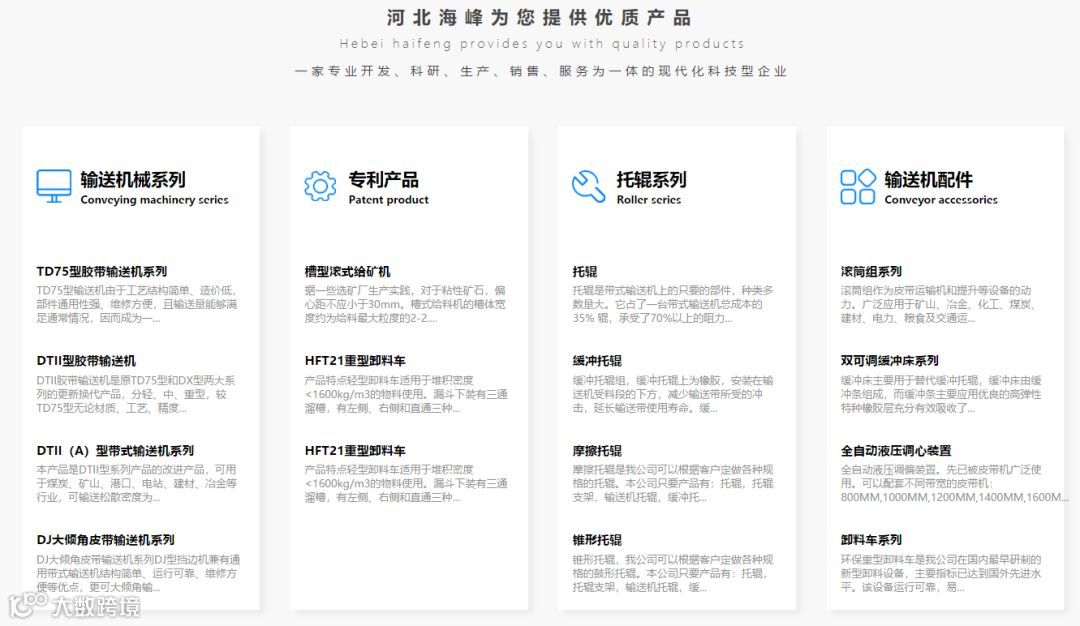The image size is (1080, 626).
Task: Open the 锥形托辊 product link
Action: 597,540
